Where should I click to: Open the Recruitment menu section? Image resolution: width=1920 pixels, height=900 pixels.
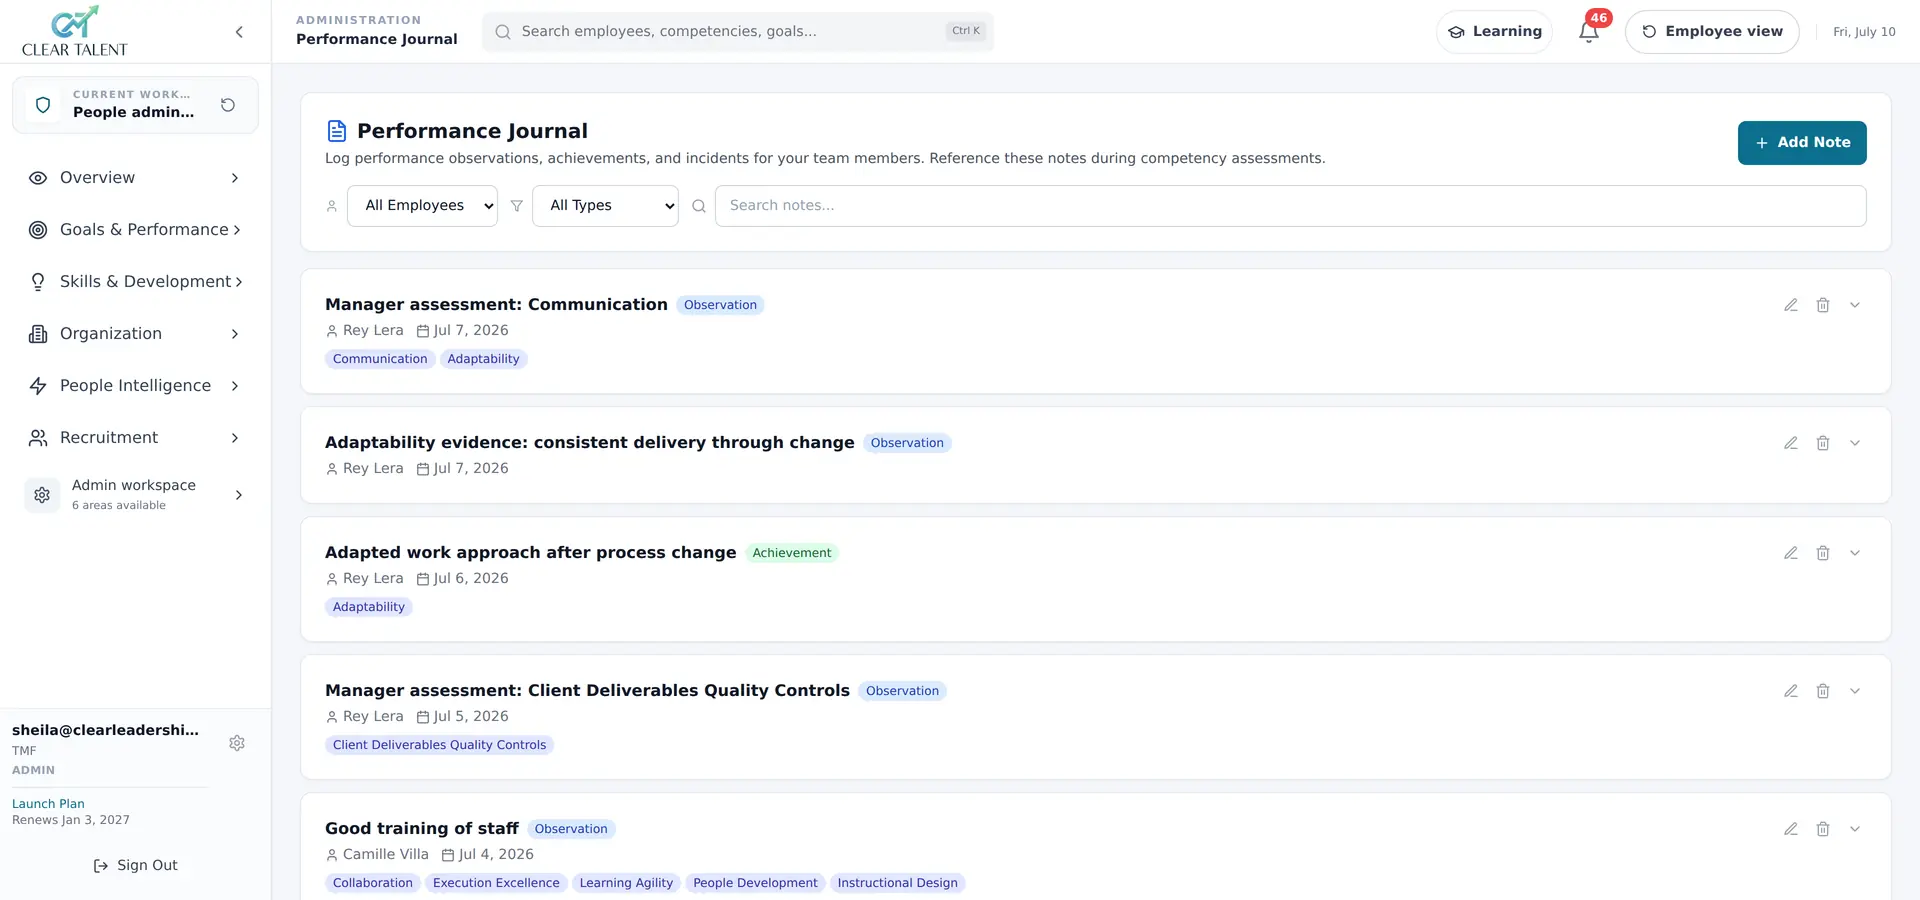pos(135,438)
